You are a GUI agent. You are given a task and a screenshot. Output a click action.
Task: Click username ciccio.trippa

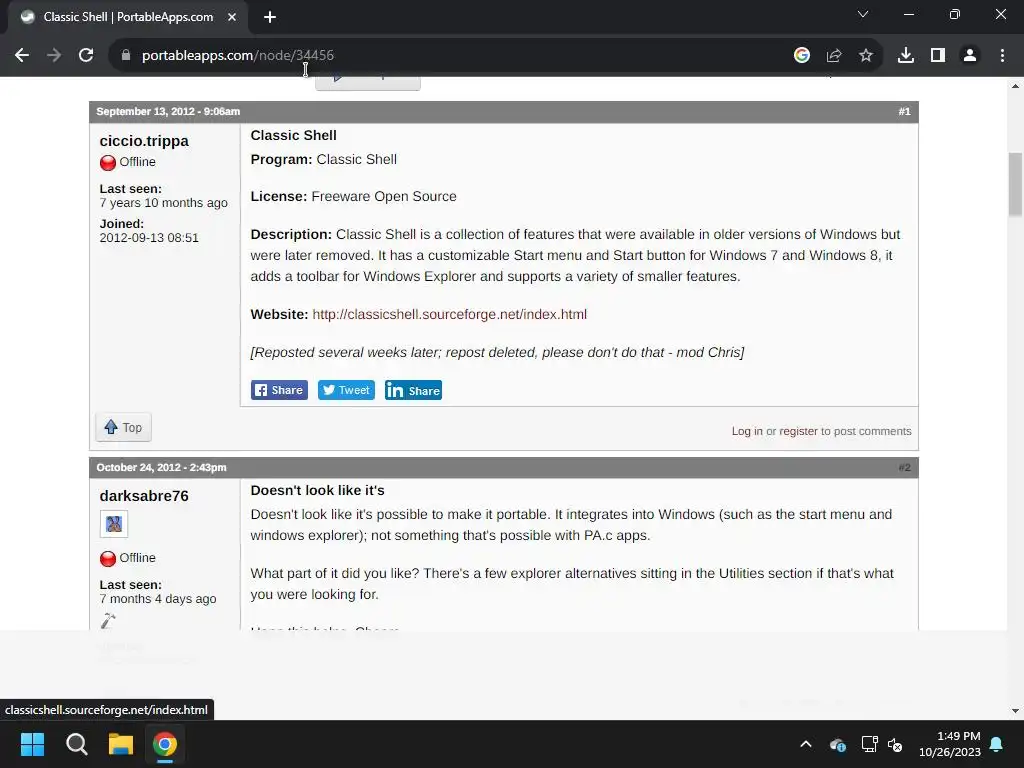coord(144,140)
